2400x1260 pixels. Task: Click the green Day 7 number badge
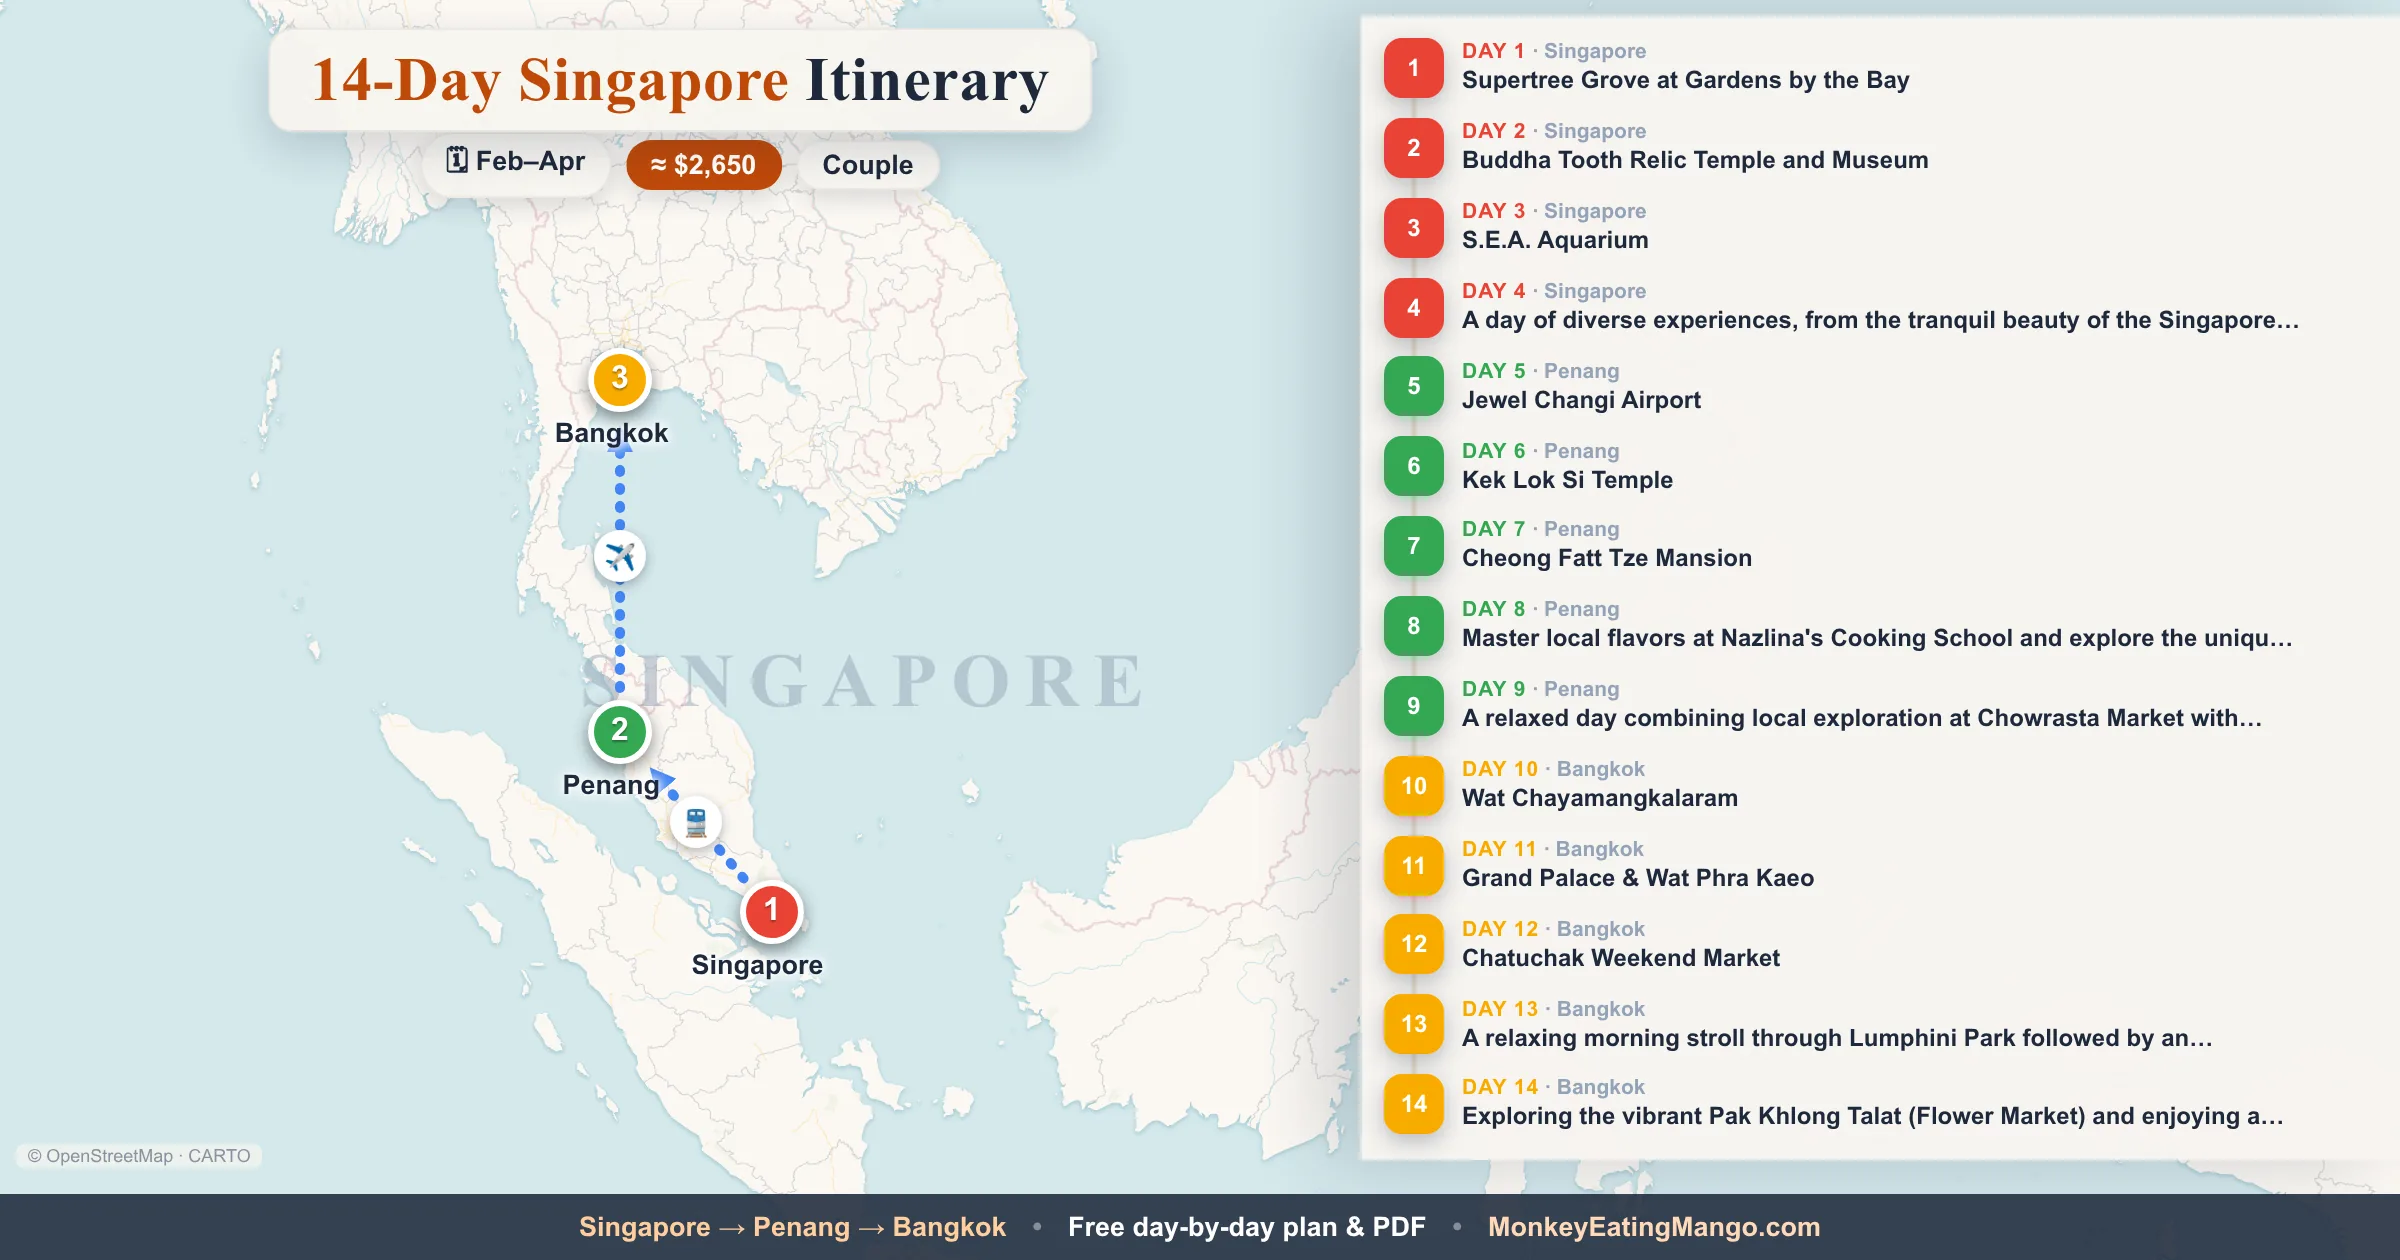[1413, 546]
